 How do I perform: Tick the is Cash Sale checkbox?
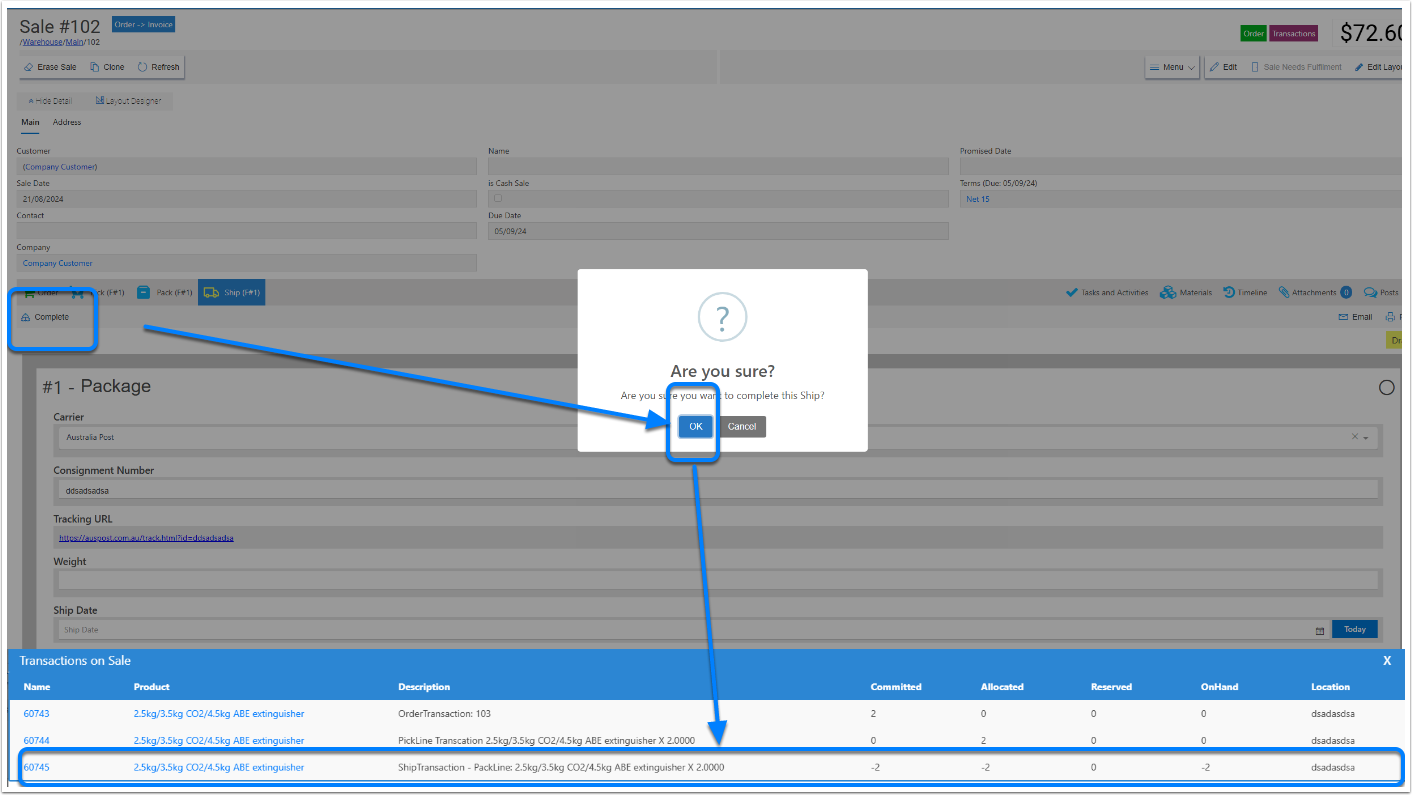pyautogui.click(x=498, y=199)
